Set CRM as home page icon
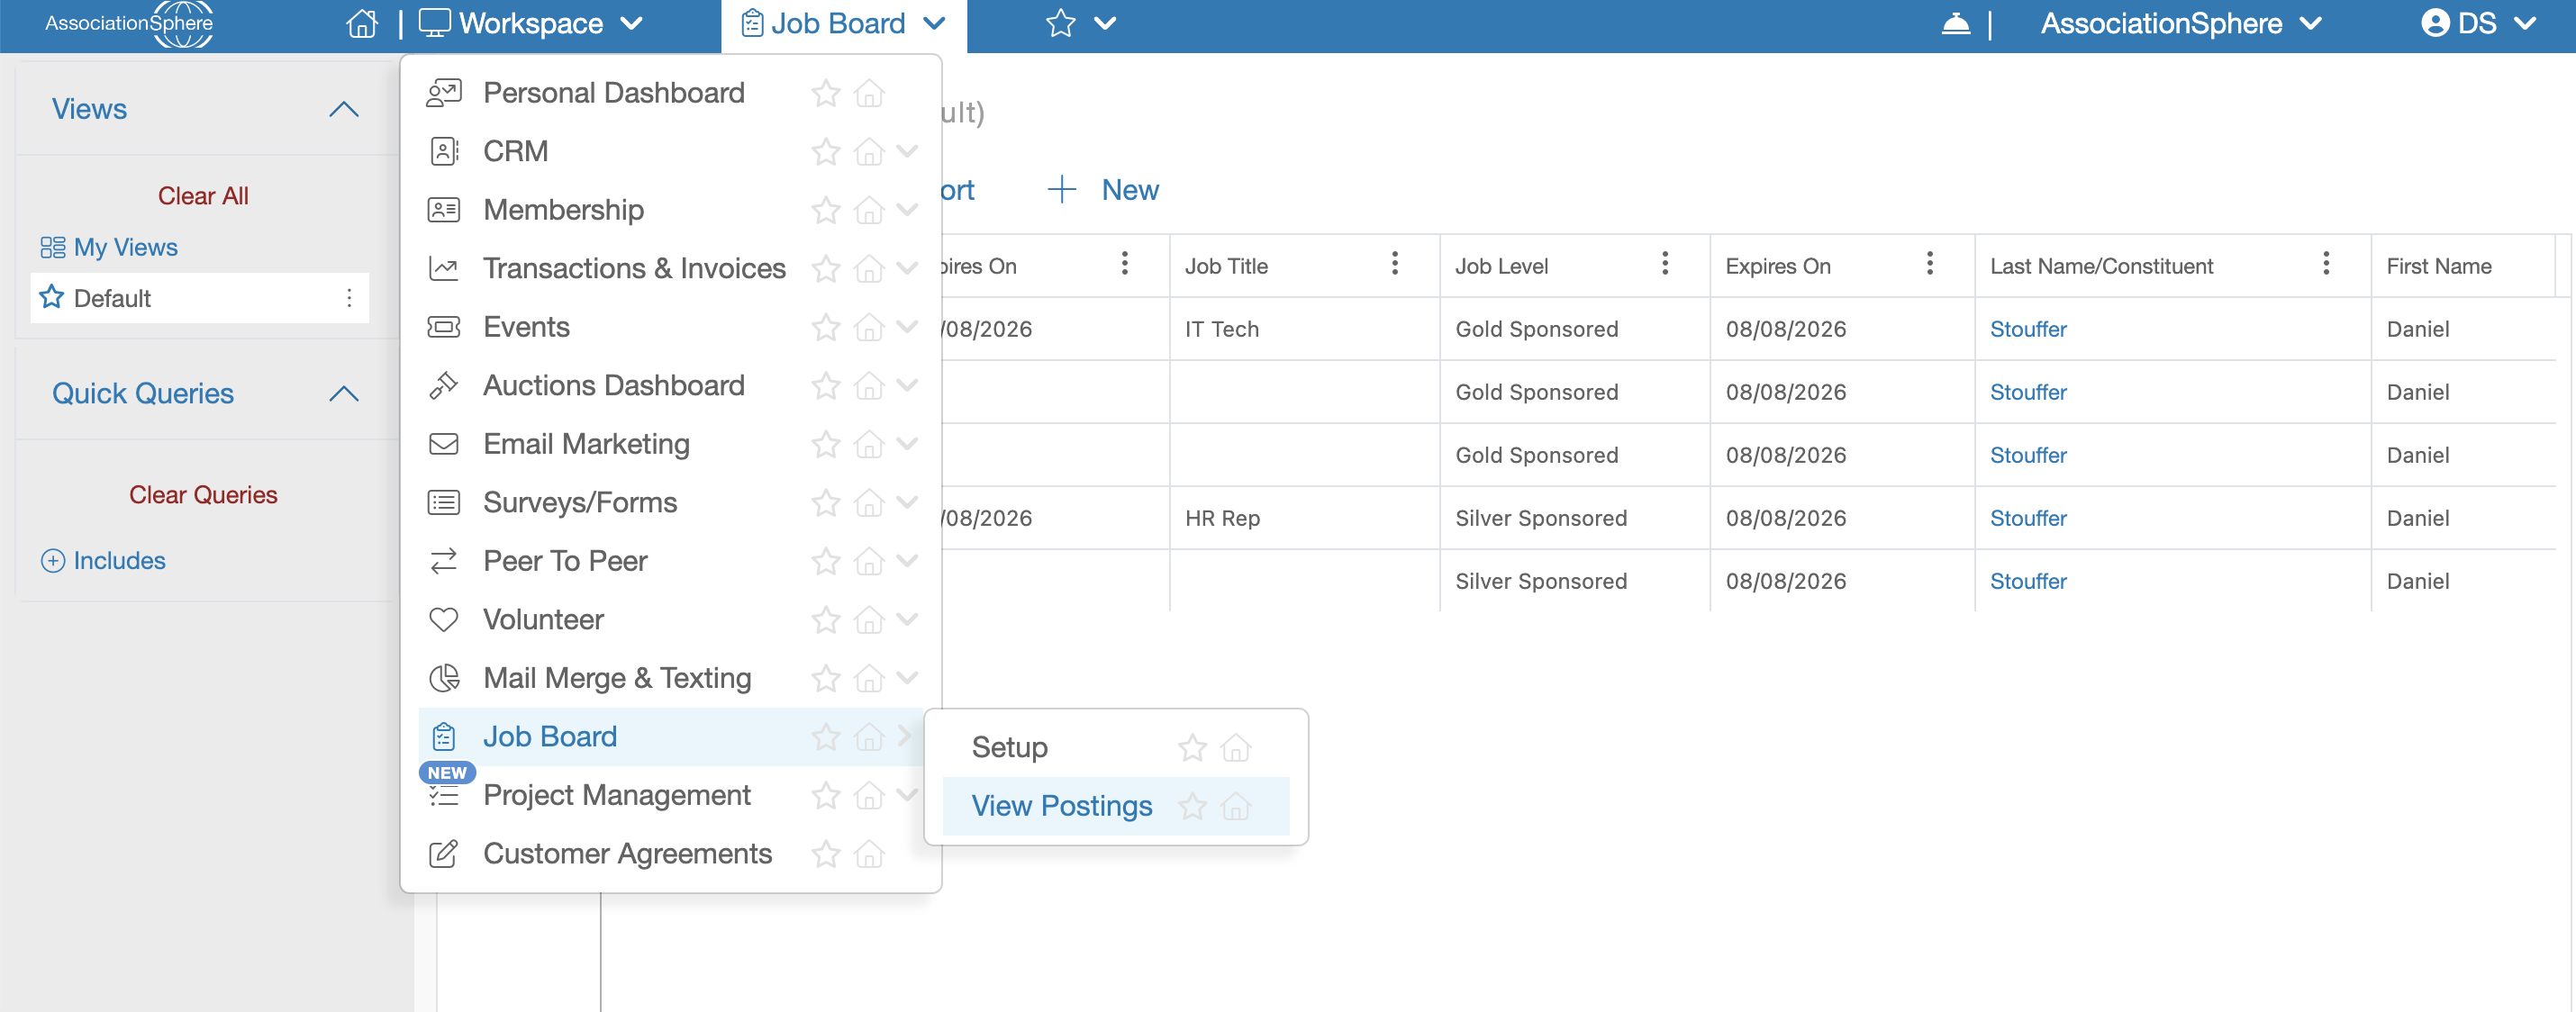Screen dimensions: 2576x1012 click(x=869, y=152)
